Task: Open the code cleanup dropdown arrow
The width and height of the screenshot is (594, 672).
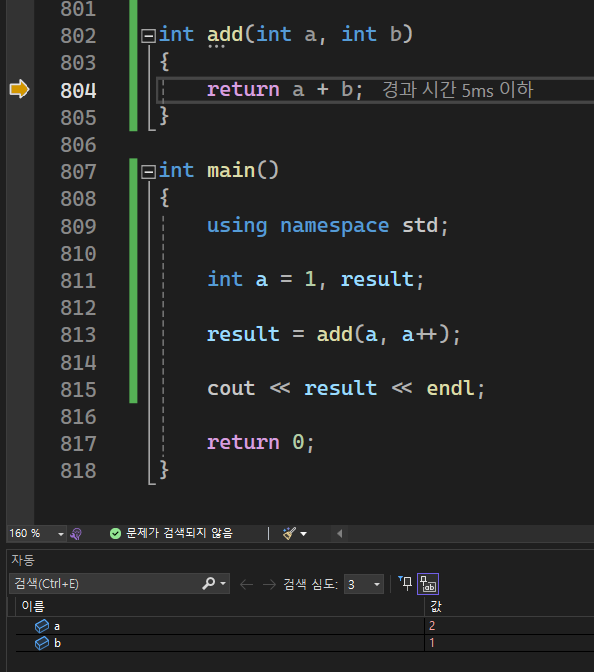Action: 303,534
